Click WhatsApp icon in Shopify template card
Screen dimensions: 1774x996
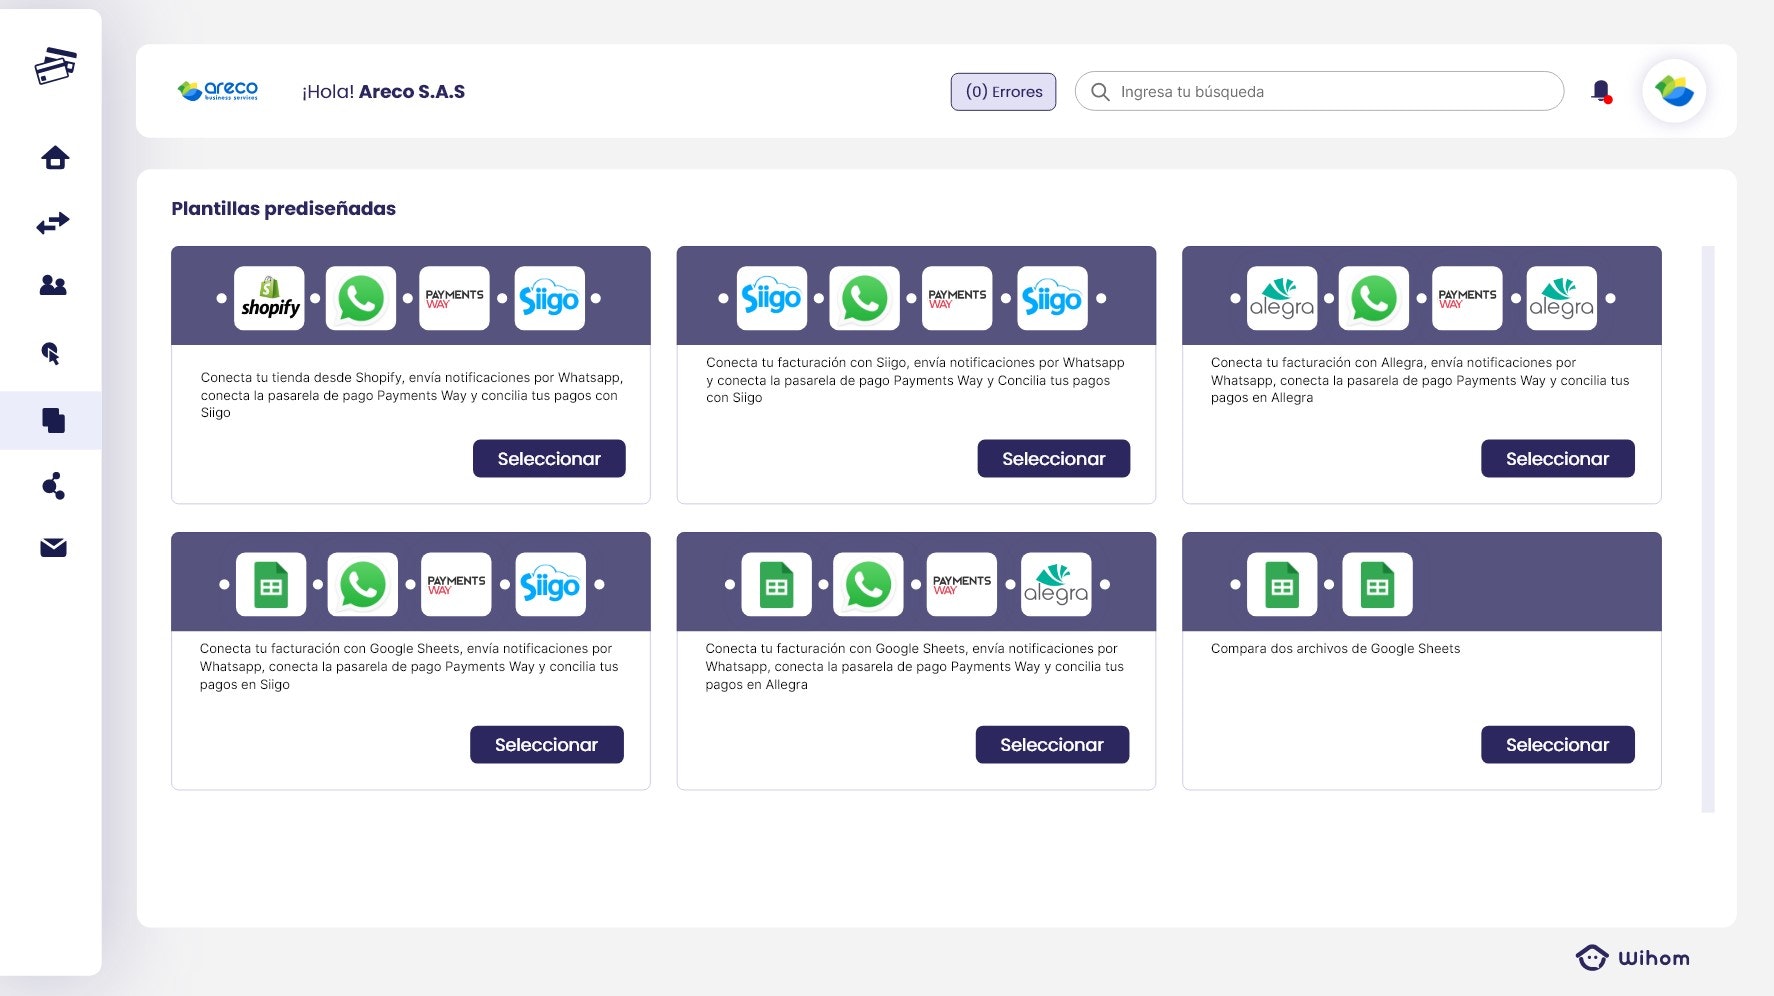(361, 298)
